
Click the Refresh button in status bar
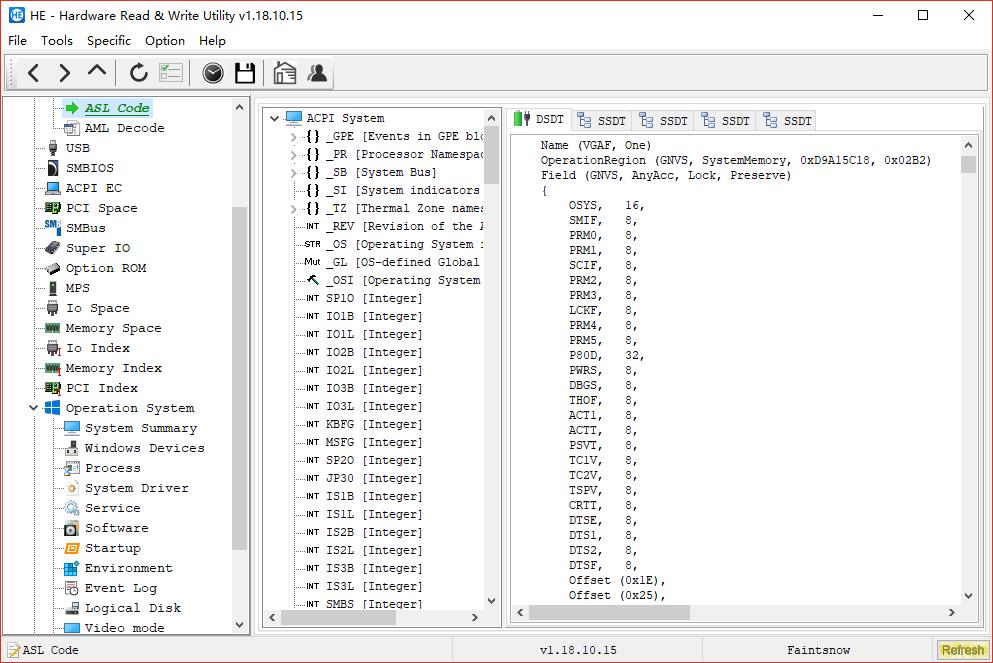pos(963,650)
